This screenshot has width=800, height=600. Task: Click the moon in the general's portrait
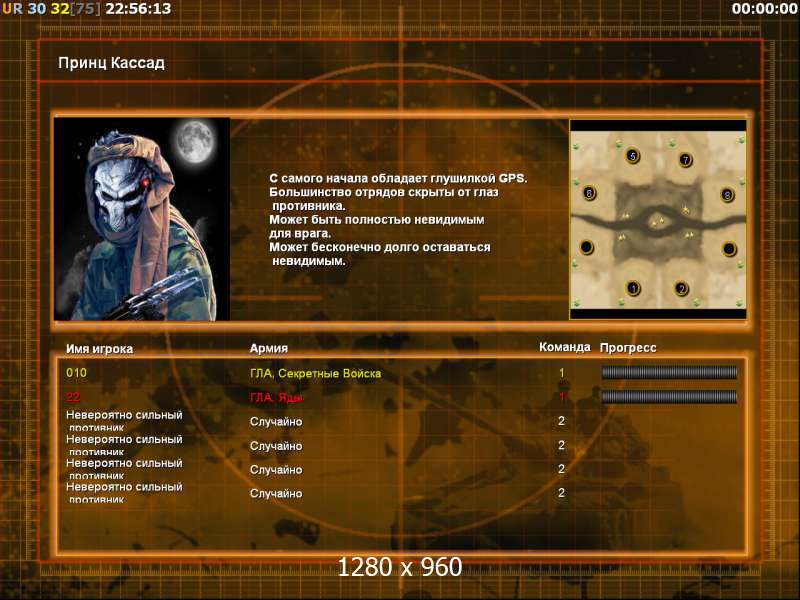pos(195,141)
